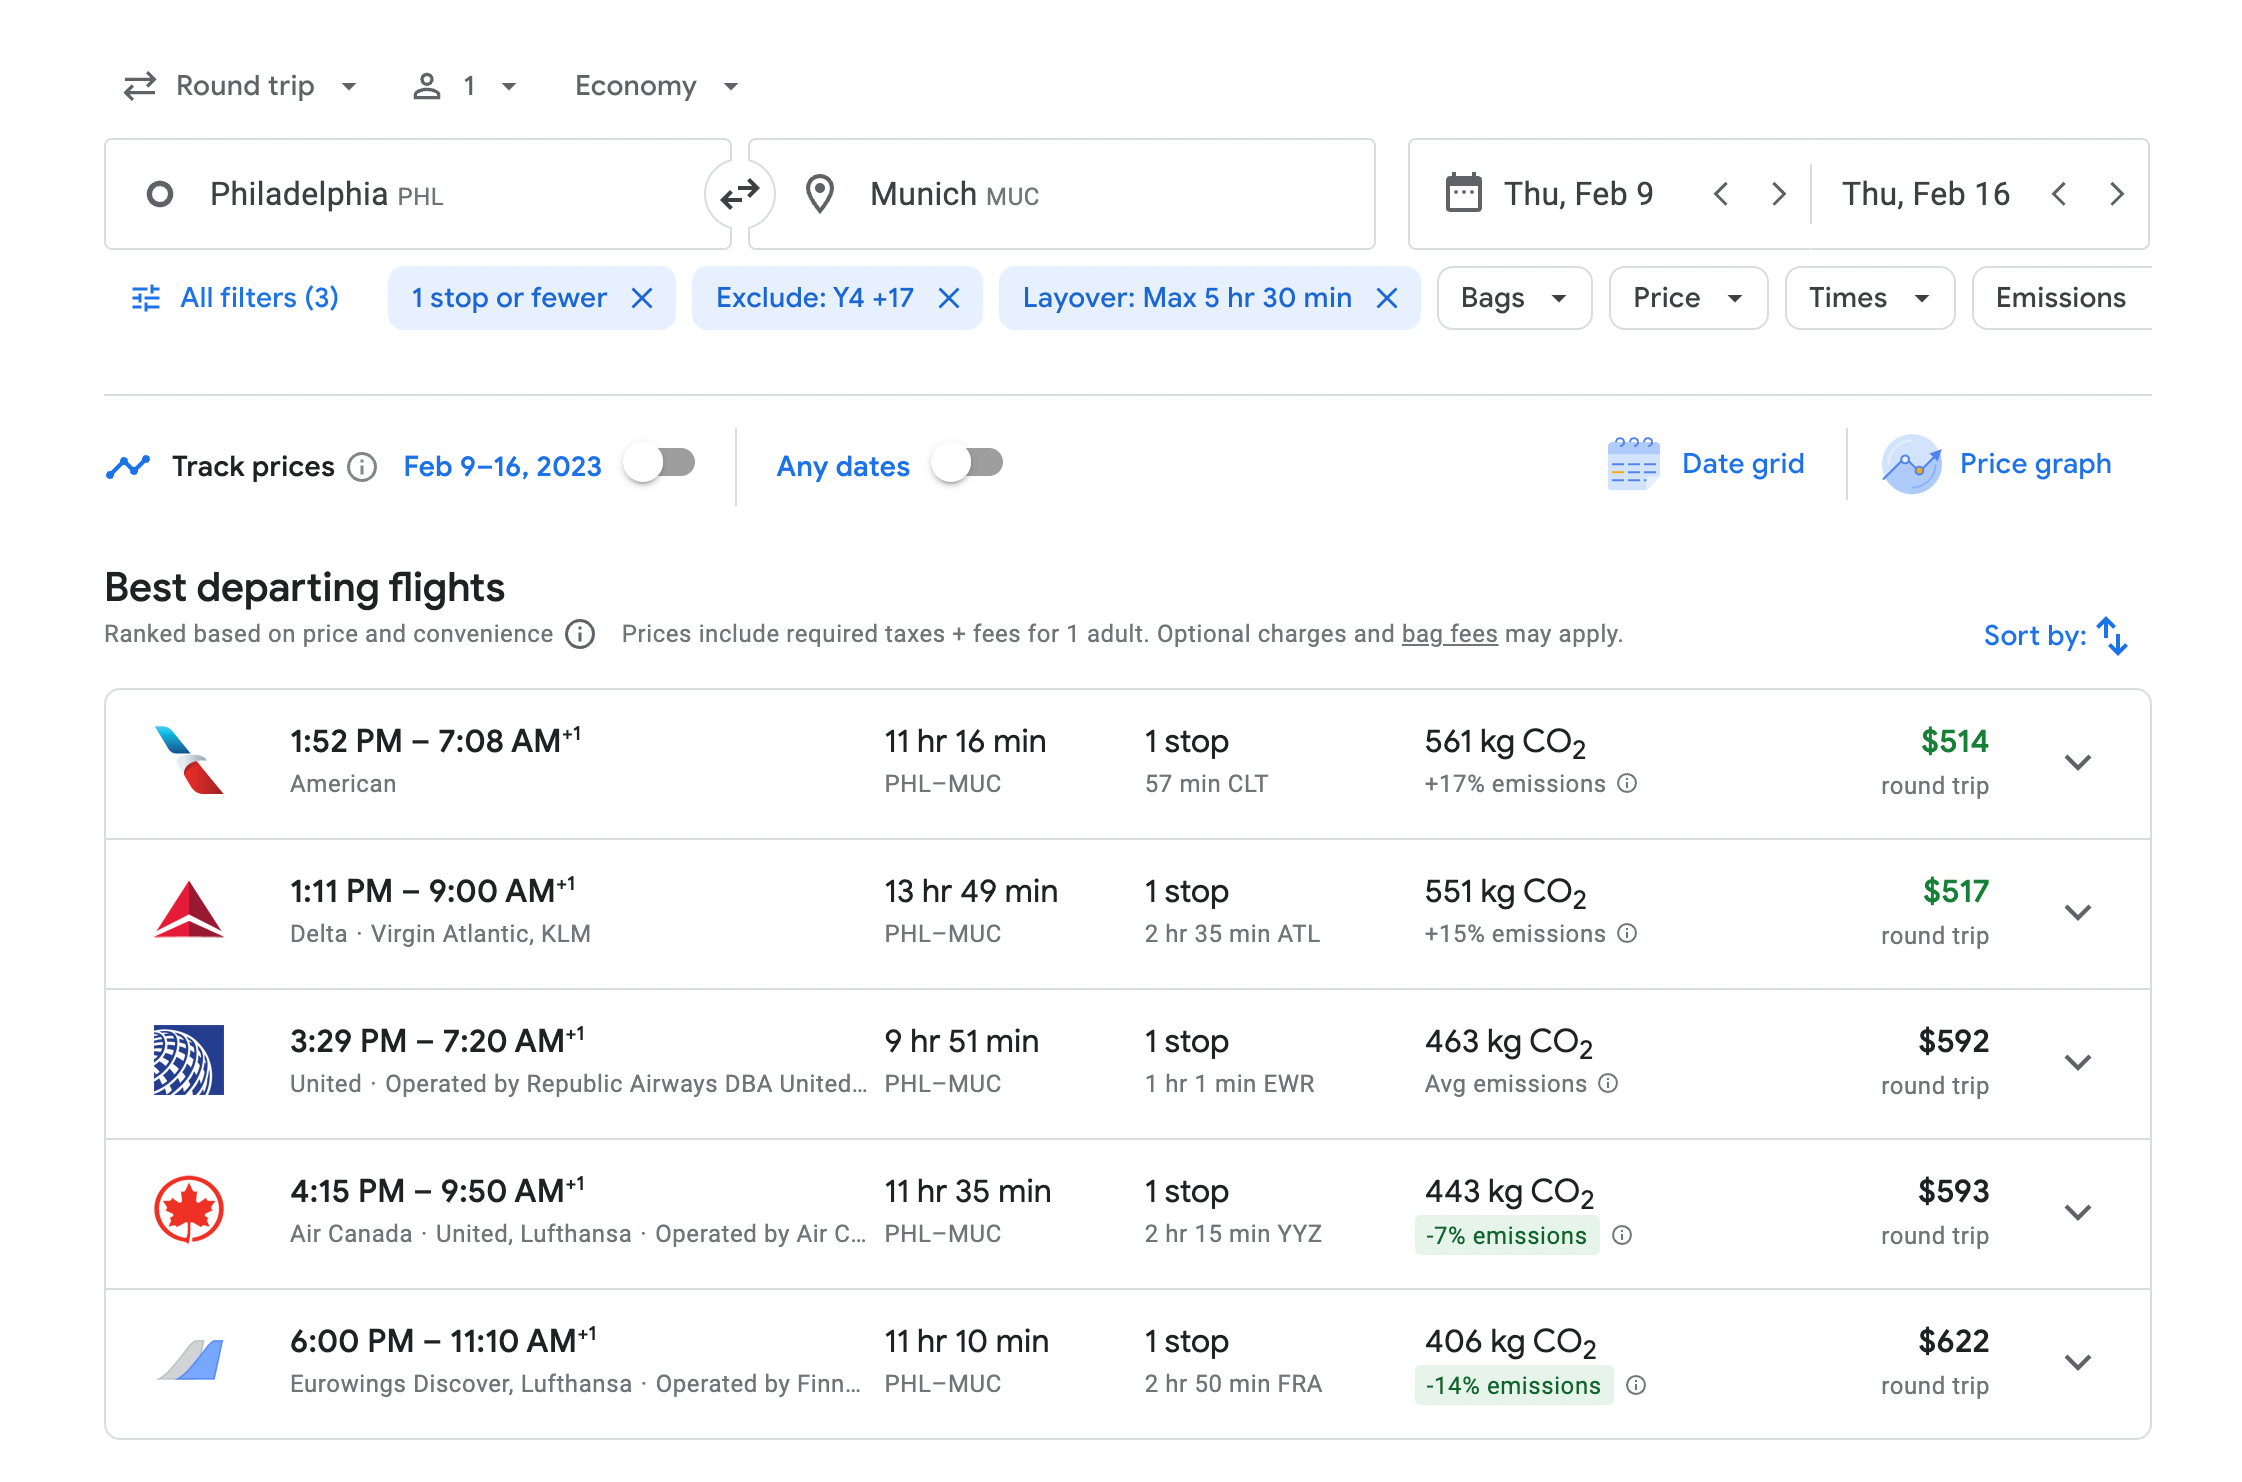Go to next departure date after Feb 9

pos(1778,194)
